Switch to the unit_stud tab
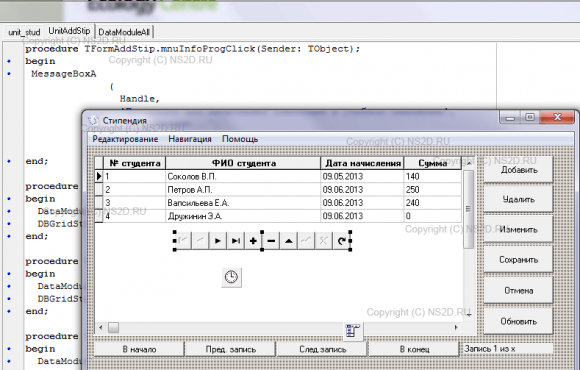This screenshot has height=370, width=580. pos(24,32)
